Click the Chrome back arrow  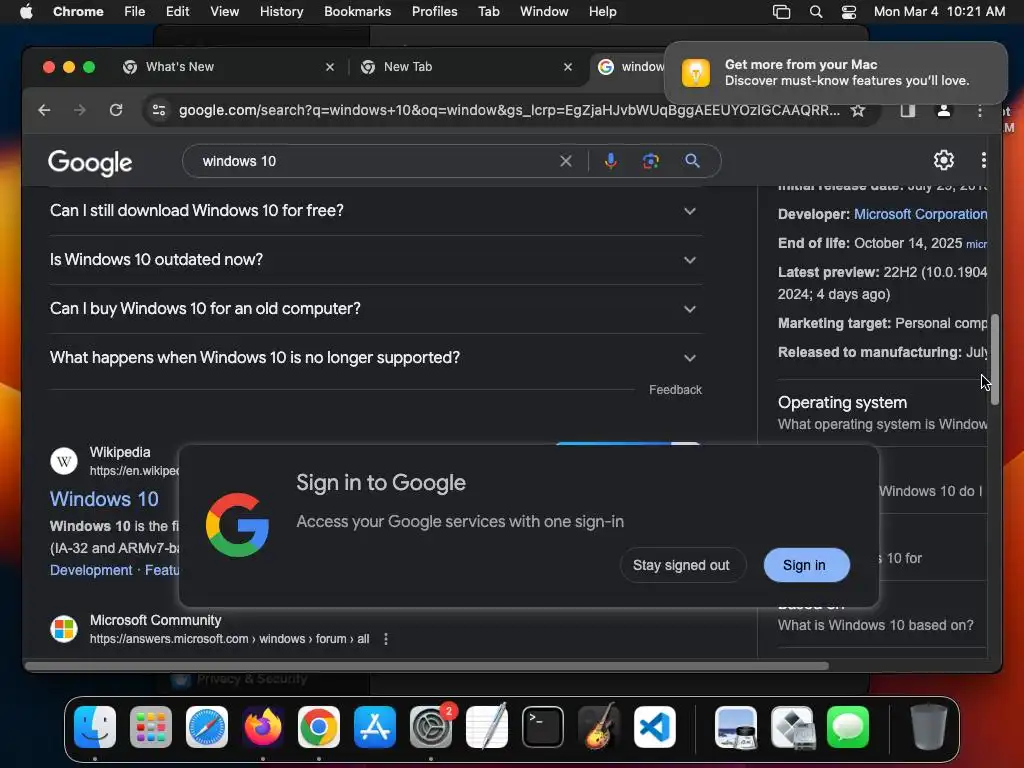coord(44,110)
